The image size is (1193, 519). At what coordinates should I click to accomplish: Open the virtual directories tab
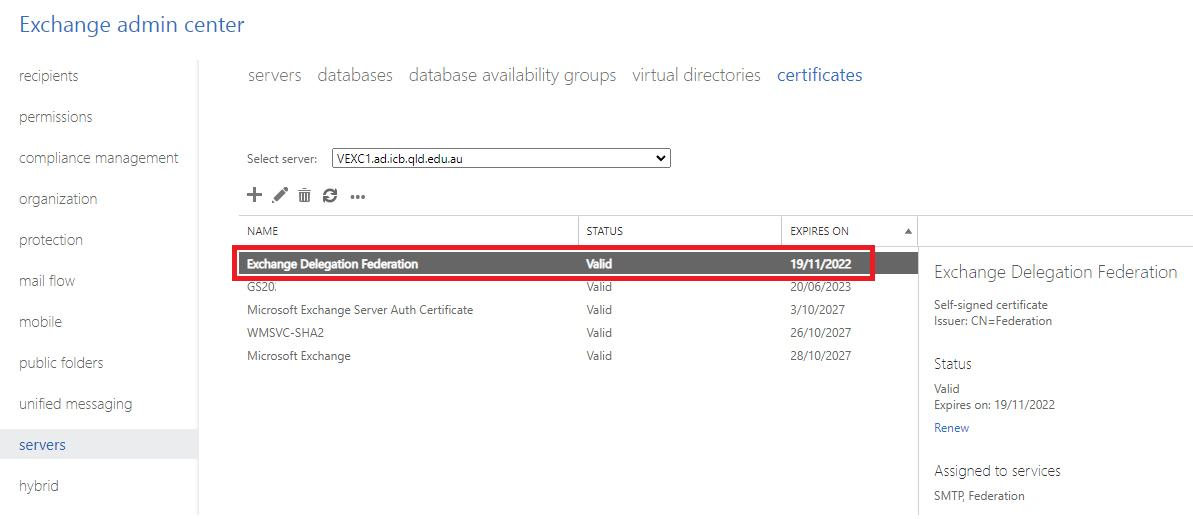click(696, 75)
